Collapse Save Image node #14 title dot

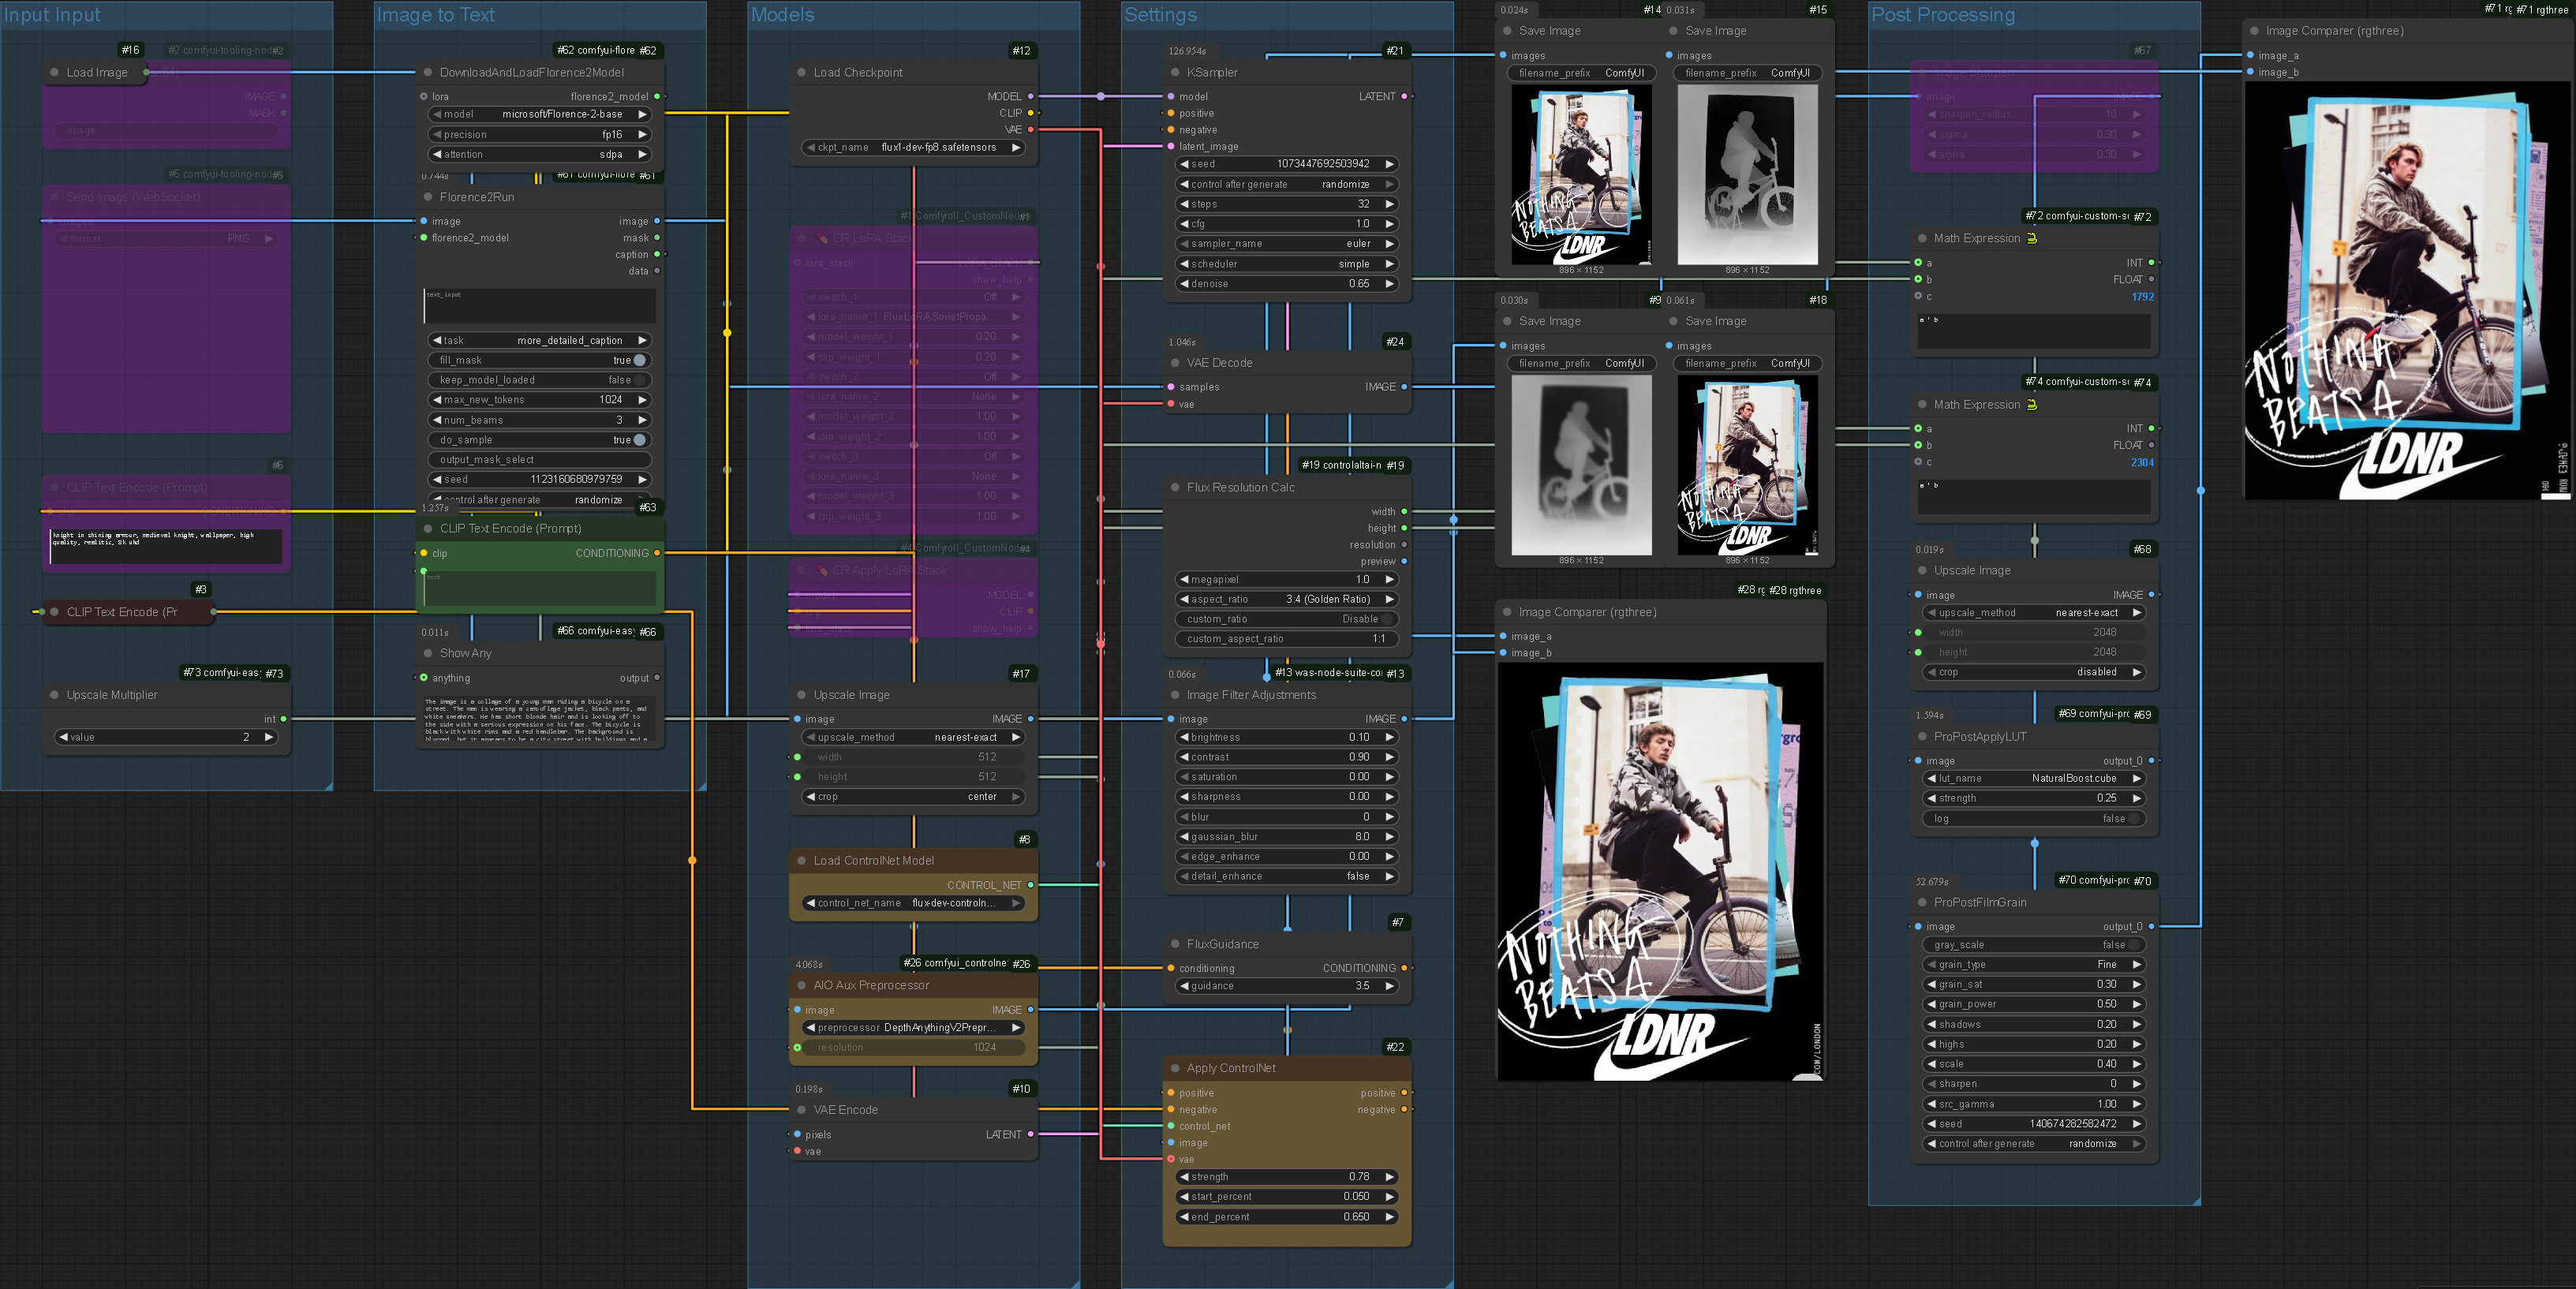pyautogui.click(x=1507, y=31)
